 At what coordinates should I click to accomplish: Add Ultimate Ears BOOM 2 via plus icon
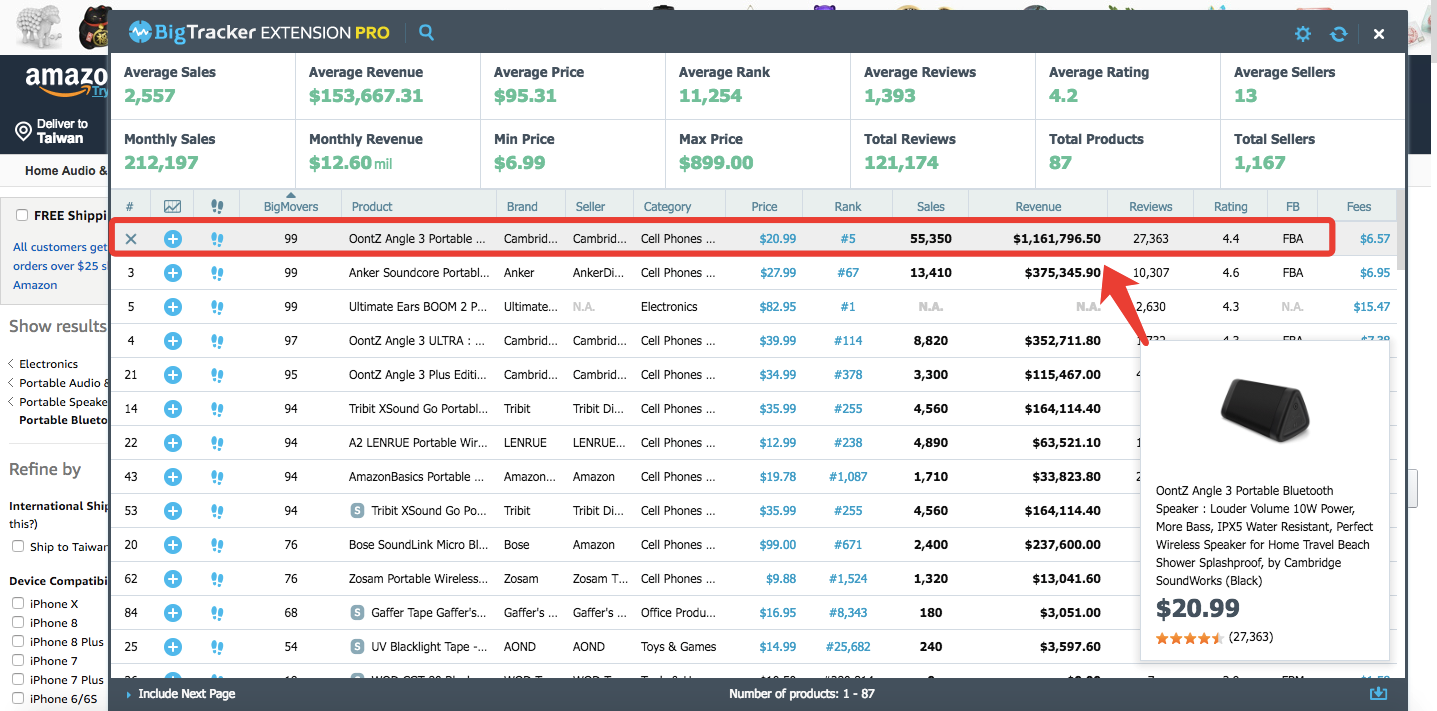[173, 307]
